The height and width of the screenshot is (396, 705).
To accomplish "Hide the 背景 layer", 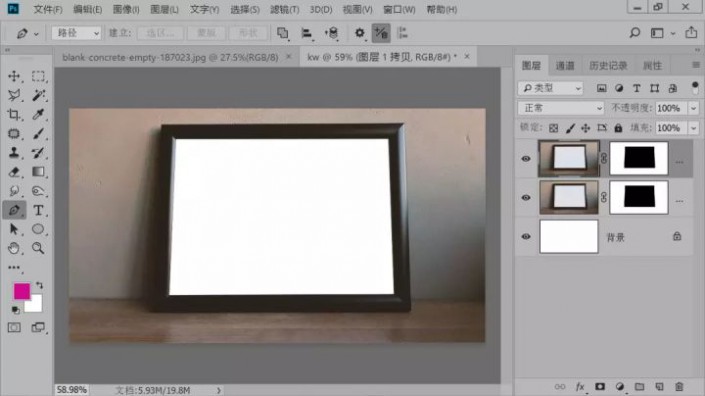I will [x=526, y=236].
